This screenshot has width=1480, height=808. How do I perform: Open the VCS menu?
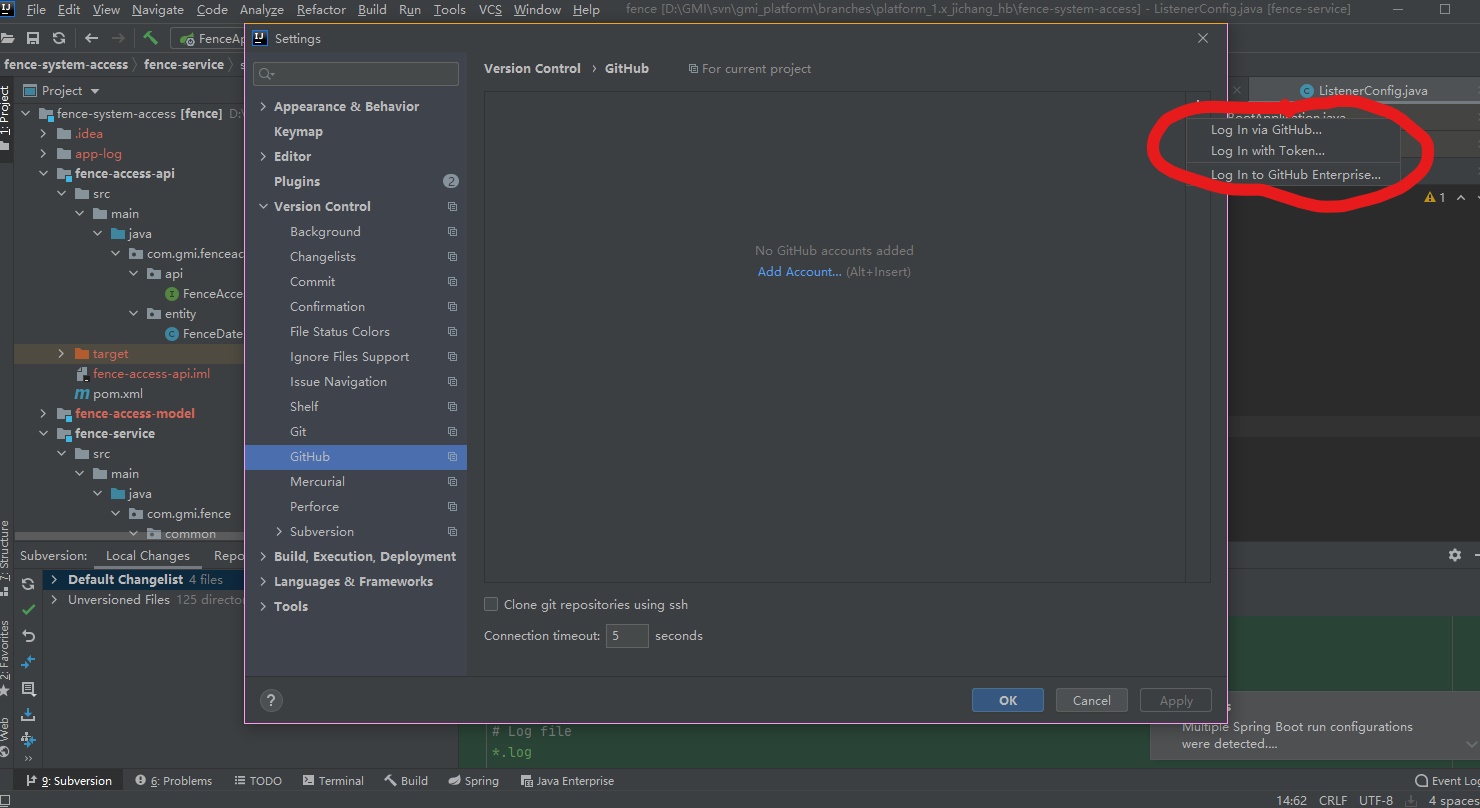(490, 9)
